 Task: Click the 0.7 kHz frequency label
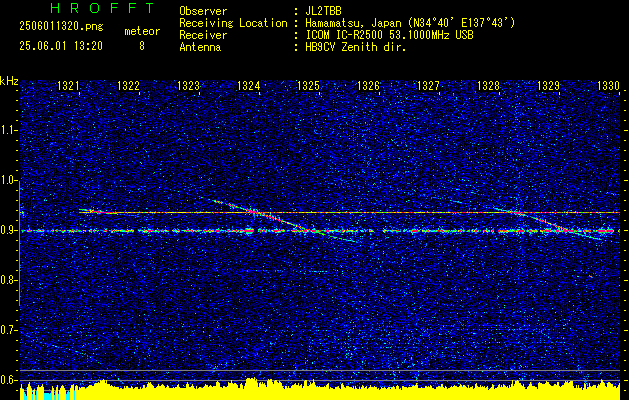click(9, 330)
